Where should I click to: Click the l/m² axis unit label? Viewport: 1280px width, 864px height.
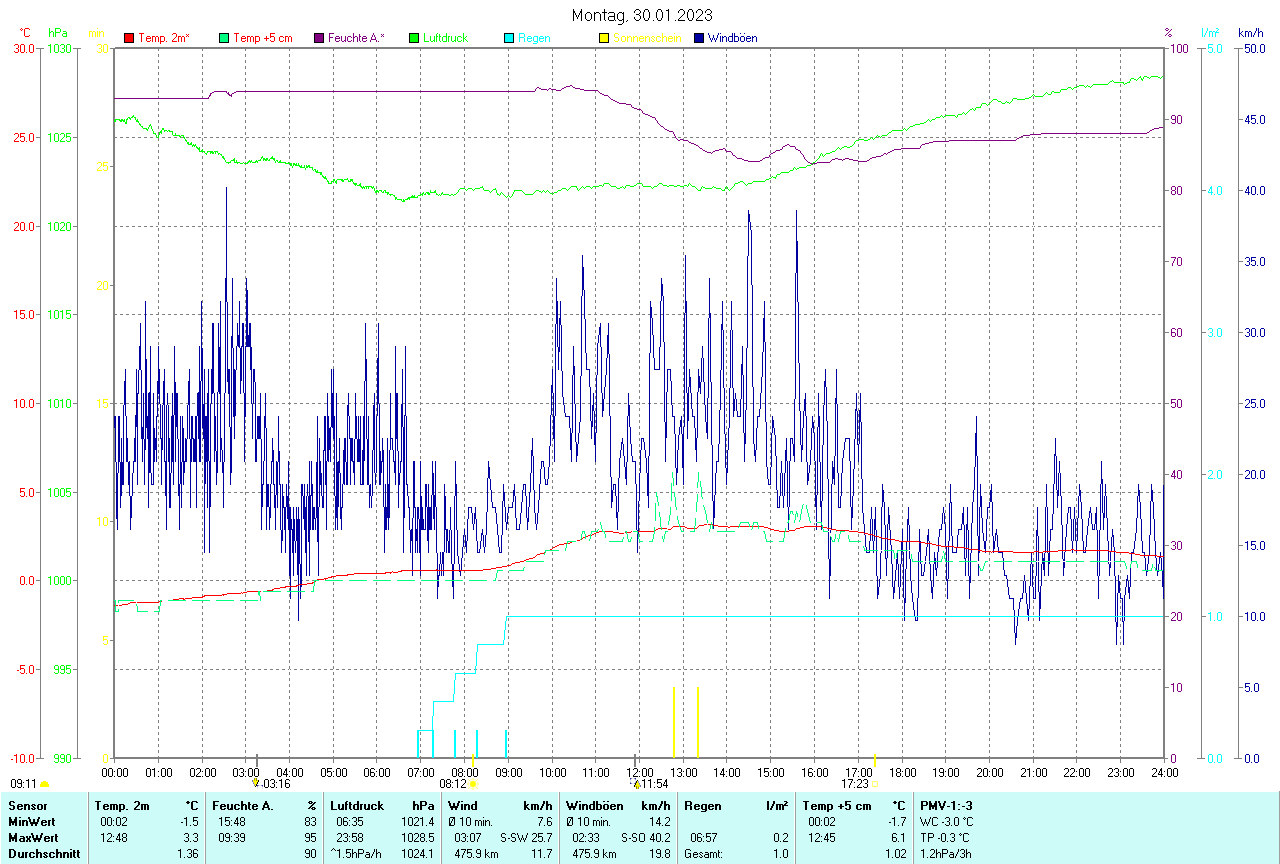click(1209, 33)
